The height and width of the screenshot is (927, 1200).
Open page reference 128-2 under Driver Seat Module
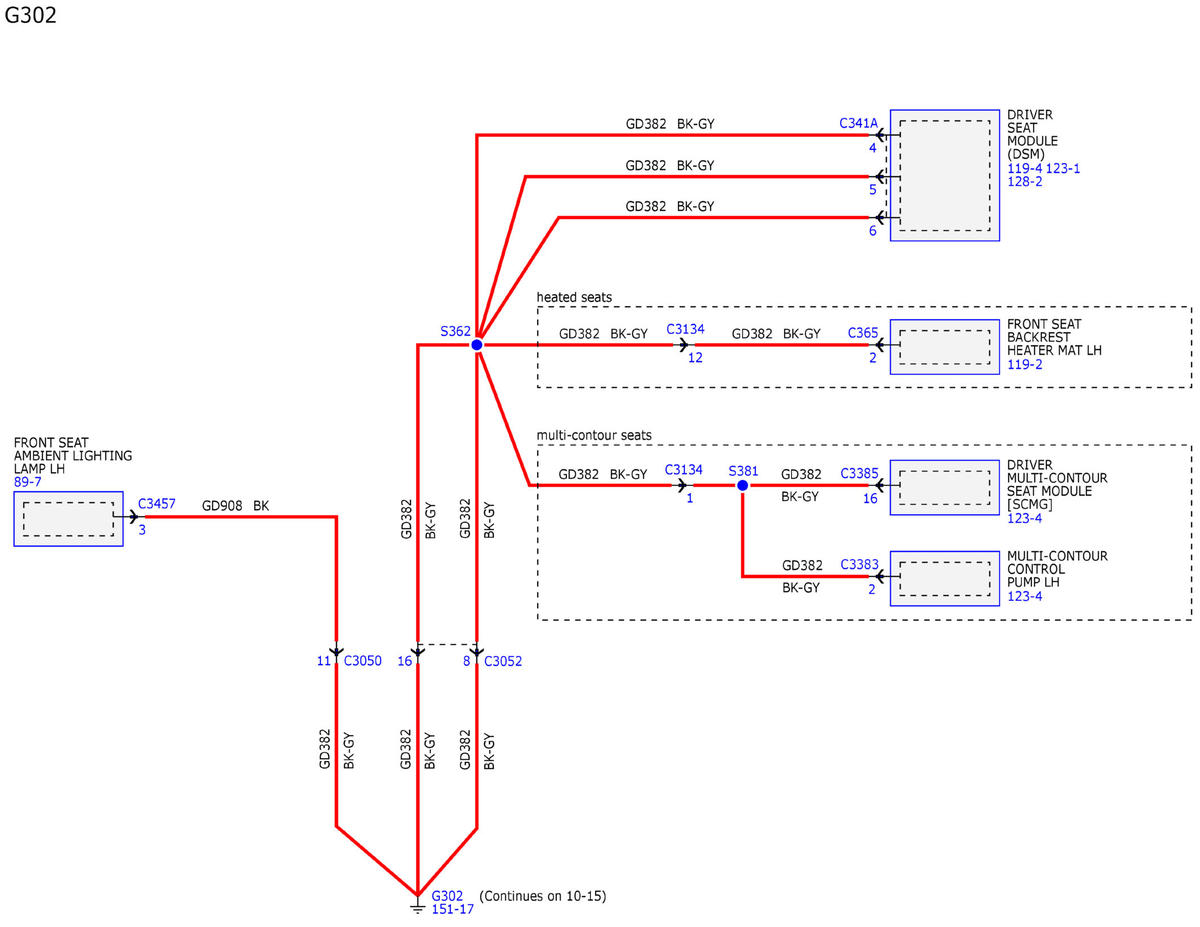1025,182
